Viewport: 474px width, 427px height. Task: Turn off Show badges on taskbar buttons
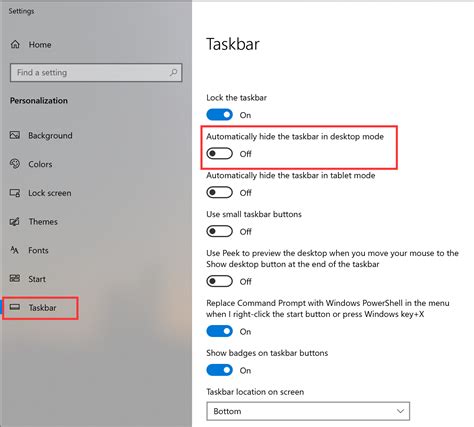(219, 370)
